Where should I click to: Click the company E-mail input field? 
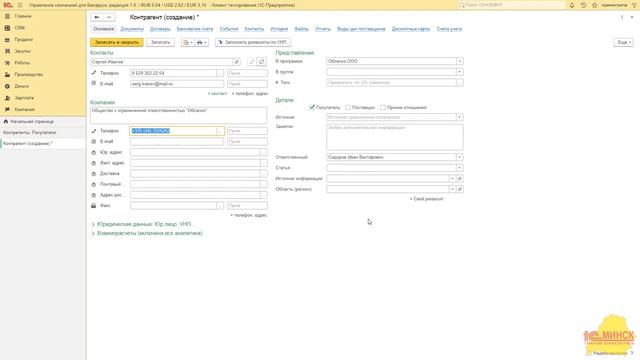[177, 142]
